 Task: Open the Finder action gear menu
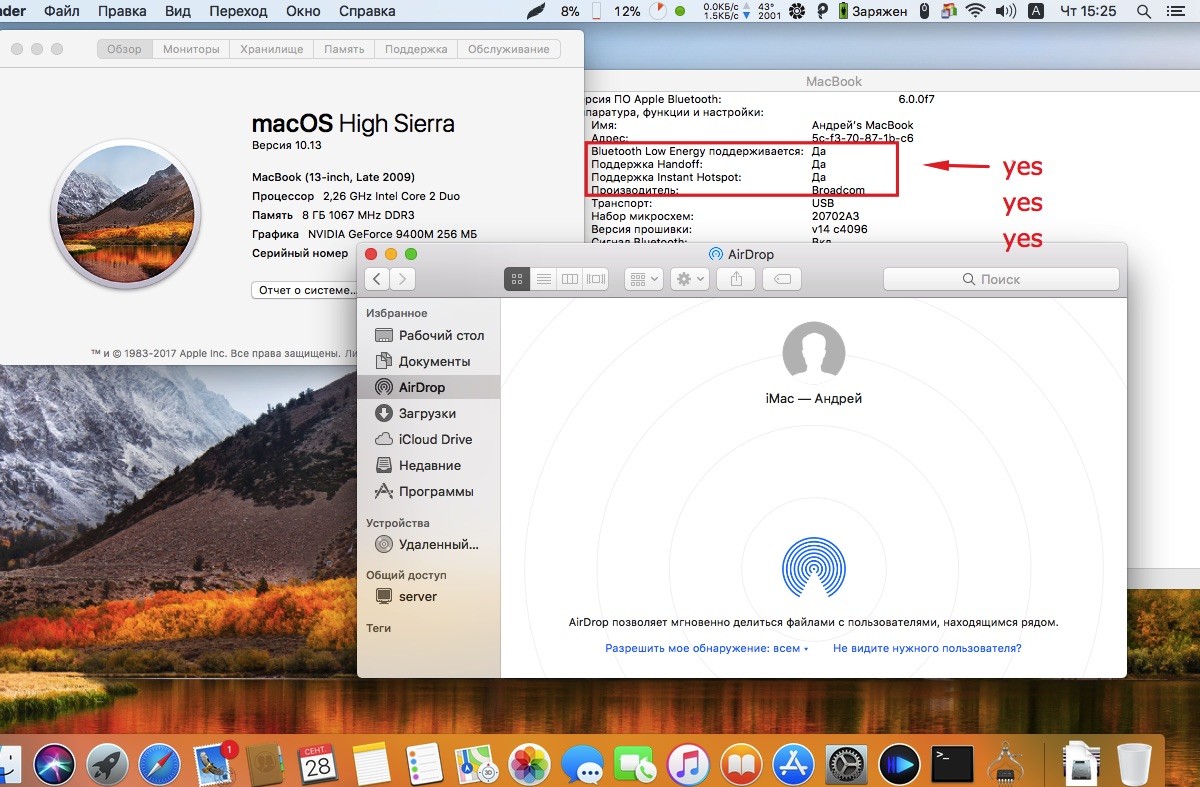pos(690,279)
